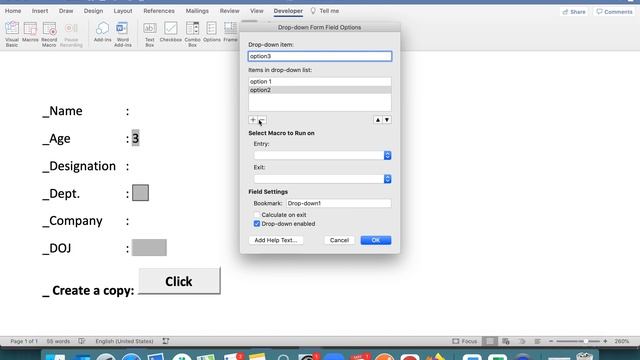Open the Macros list

coord(30,33)
